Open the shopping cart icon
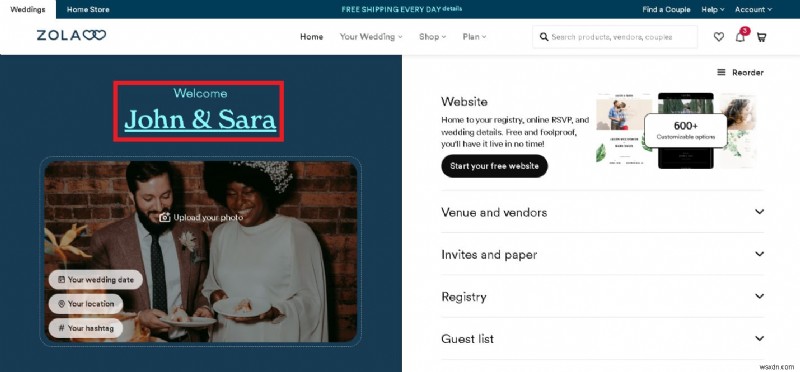800x372 pixels. tap(761, 37)
